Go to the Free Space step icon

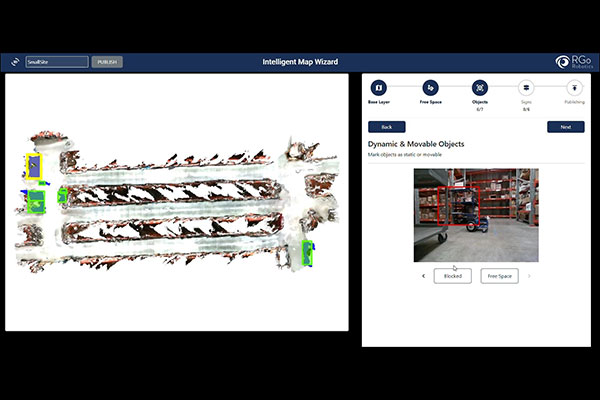(x=430, y=88)
